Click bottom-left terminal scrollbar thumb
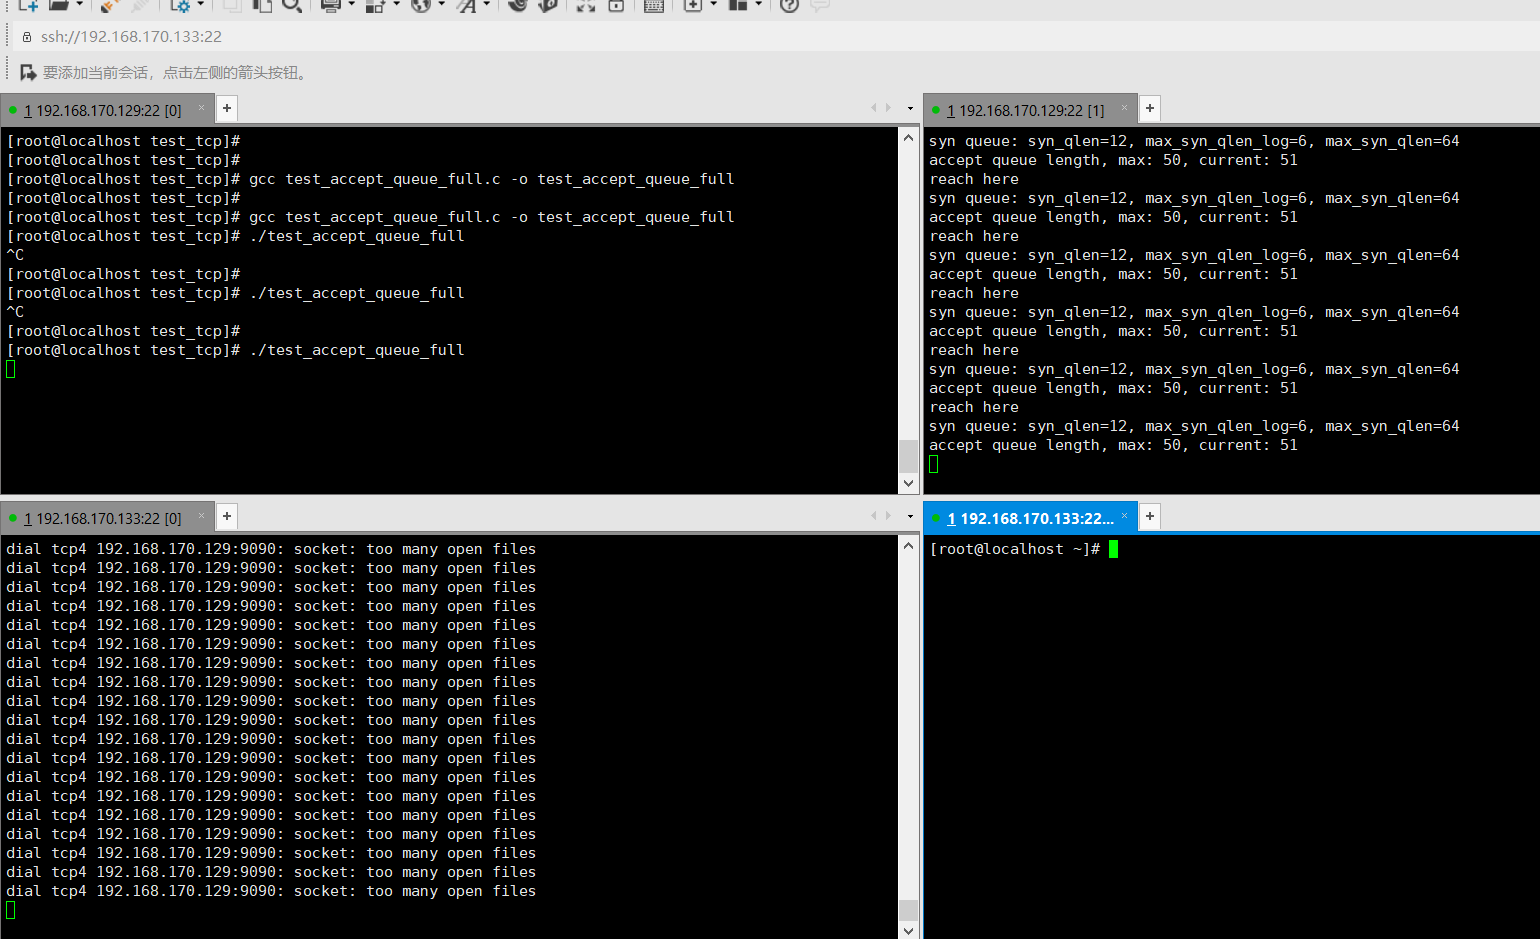1540x939 pixels. click(x=908, y=910)
